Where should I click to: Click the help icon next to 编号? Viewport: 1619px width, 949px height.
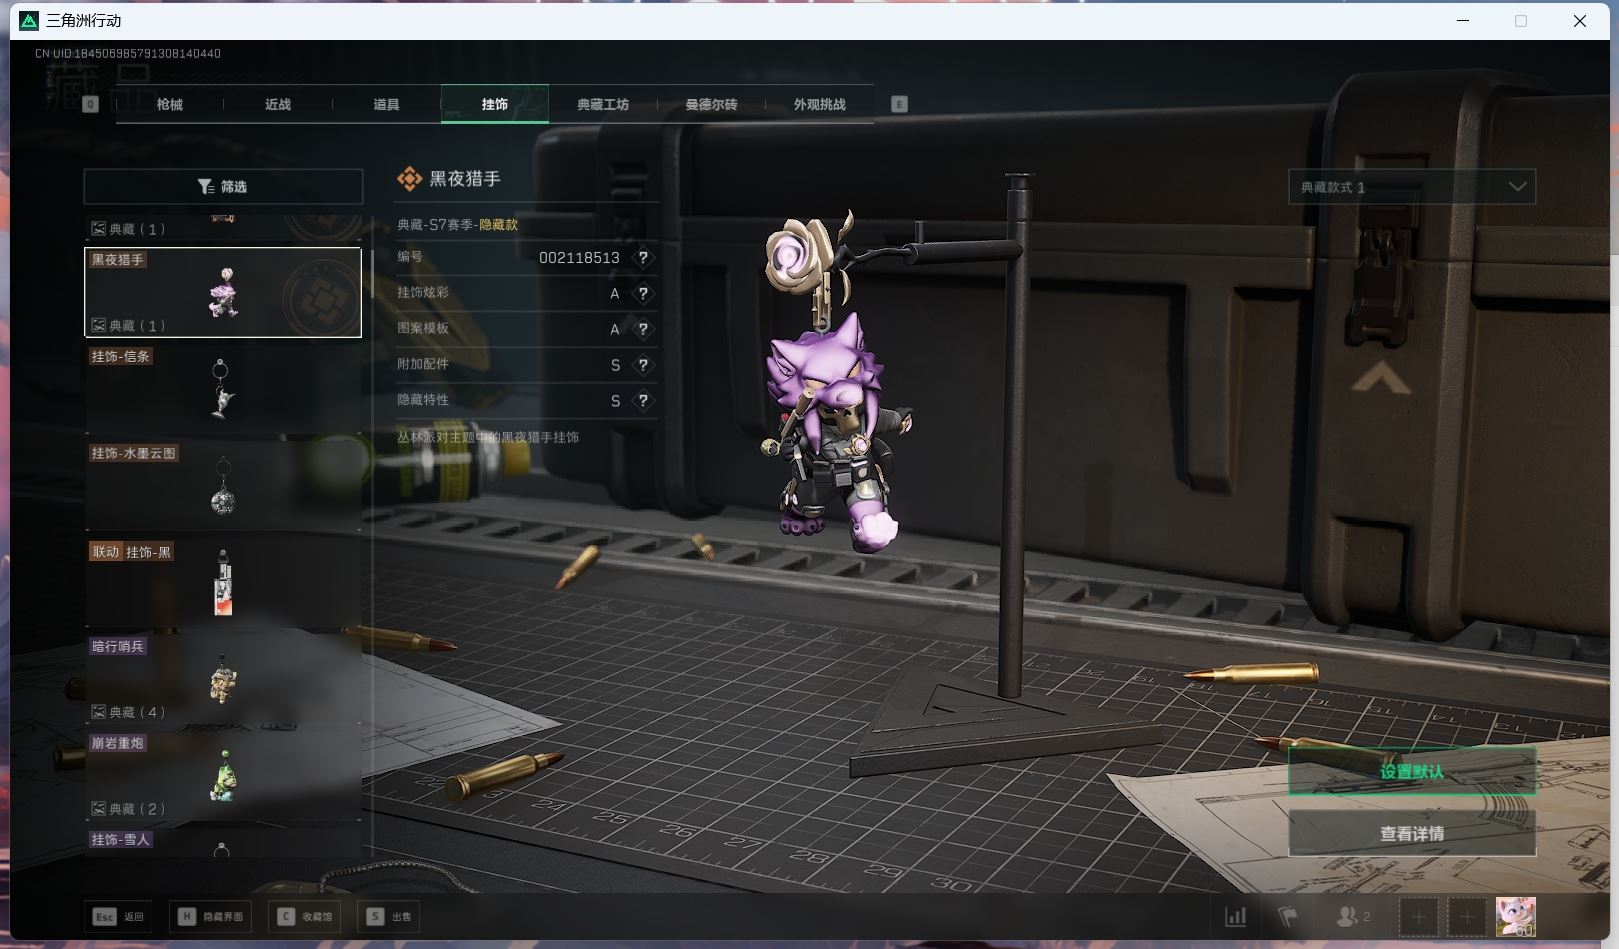643,258
